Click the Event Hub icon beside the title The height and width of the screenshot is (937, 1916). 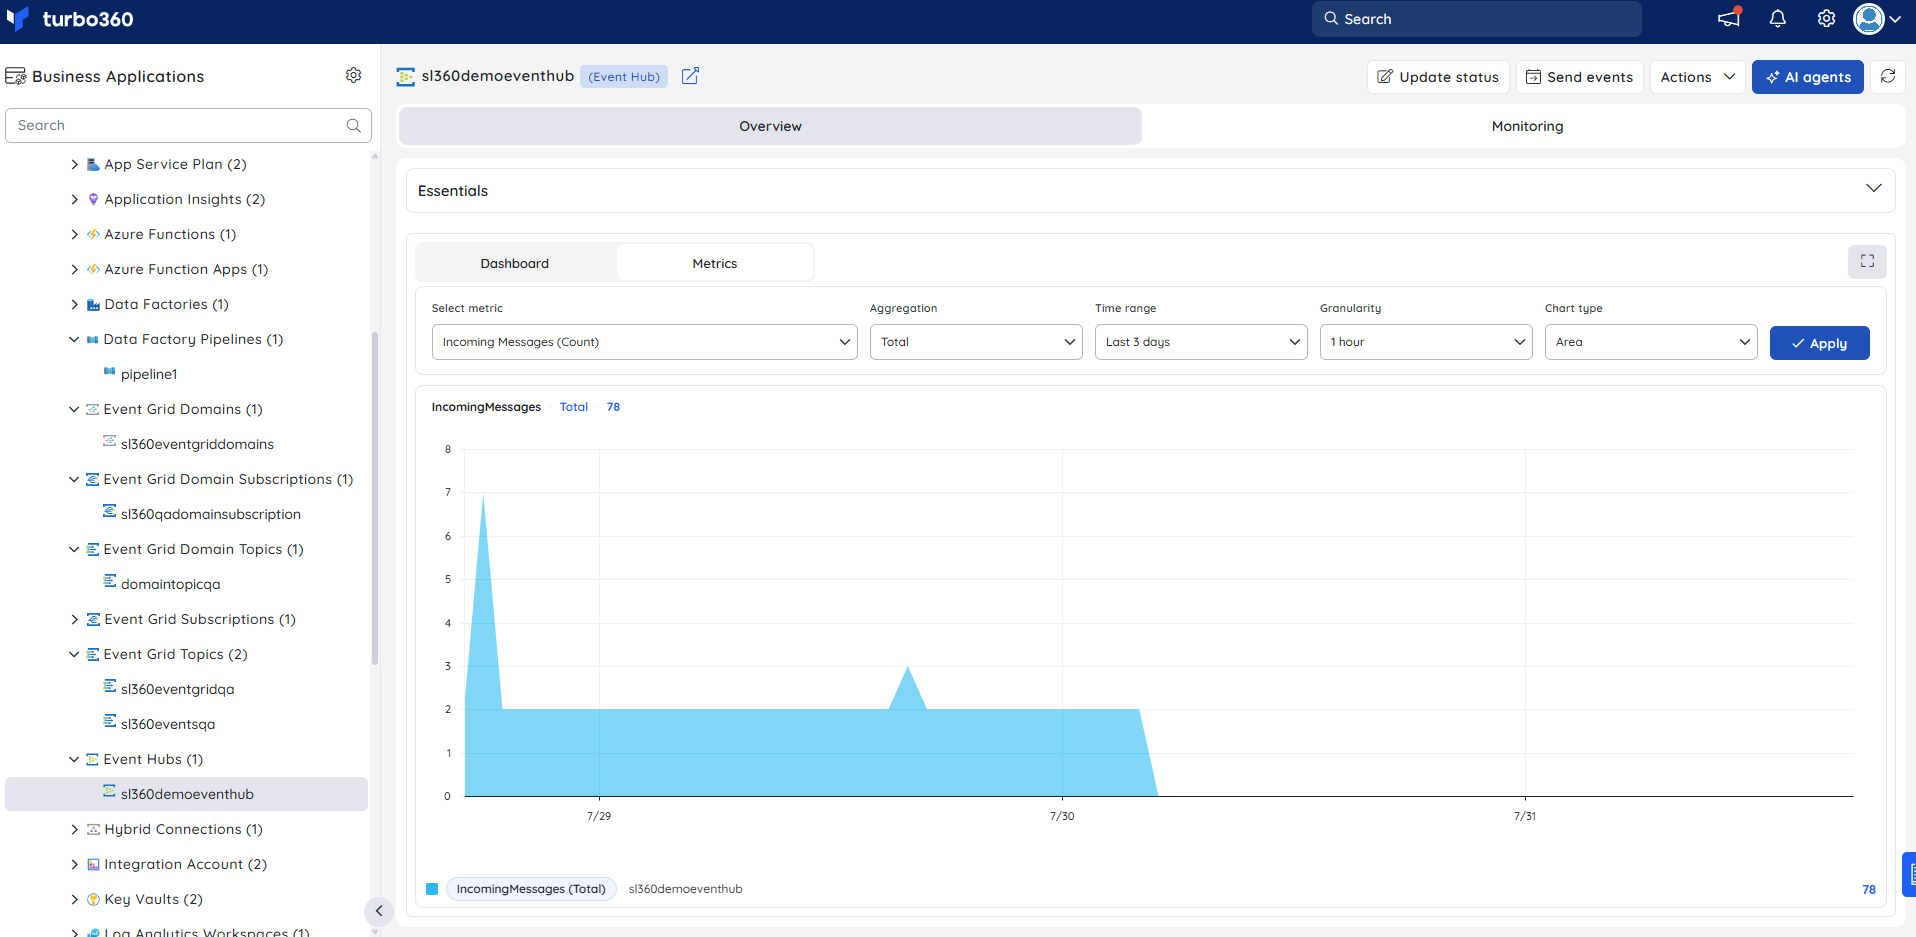click(x=406, y=77)
